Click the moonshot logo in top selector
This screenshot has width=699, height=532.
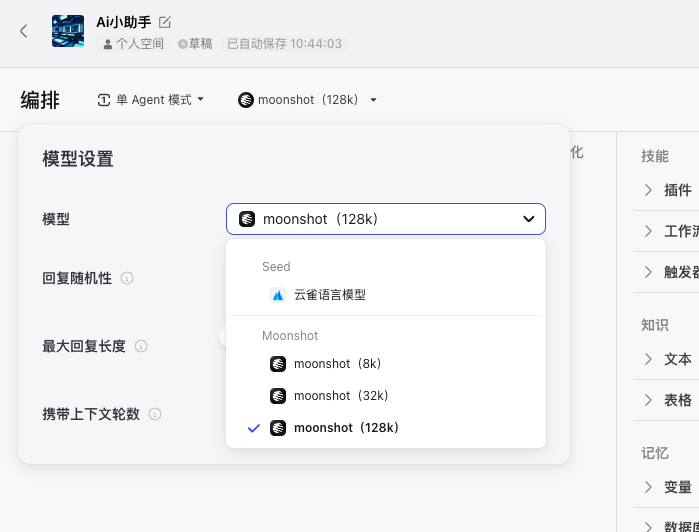coord(246,99)
